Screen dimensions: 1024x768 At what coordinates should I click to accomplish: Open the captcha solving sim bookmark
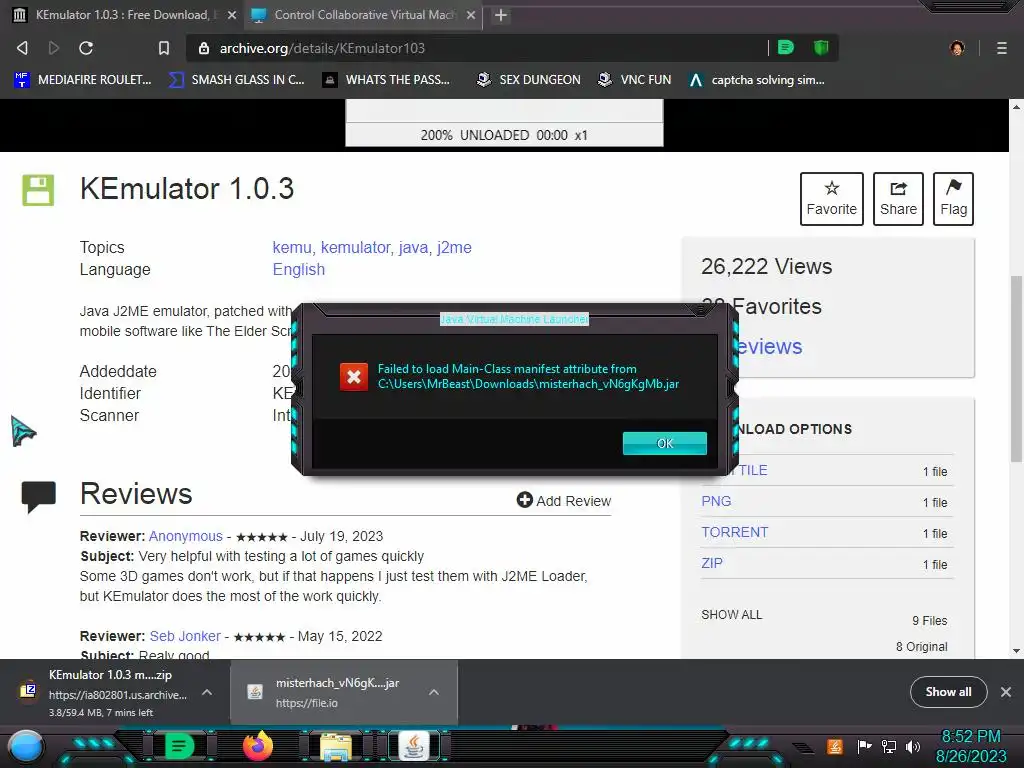pos(757,80)
